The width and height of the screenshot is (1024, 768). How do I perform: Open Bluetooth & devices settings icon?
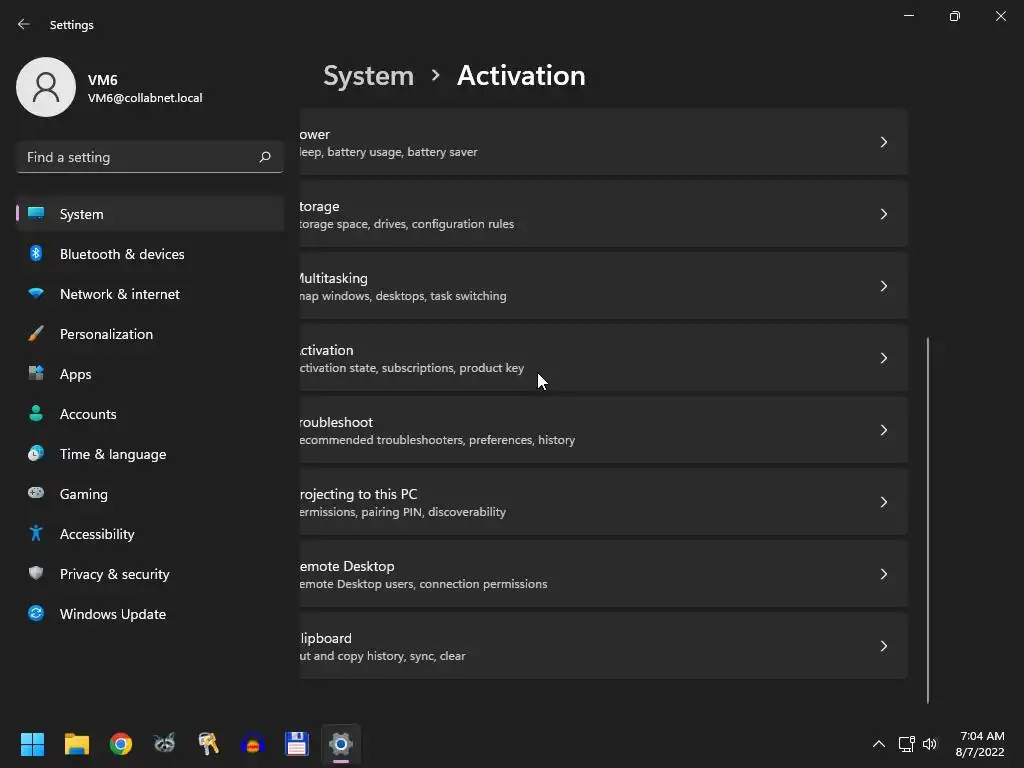click(36, 254)
